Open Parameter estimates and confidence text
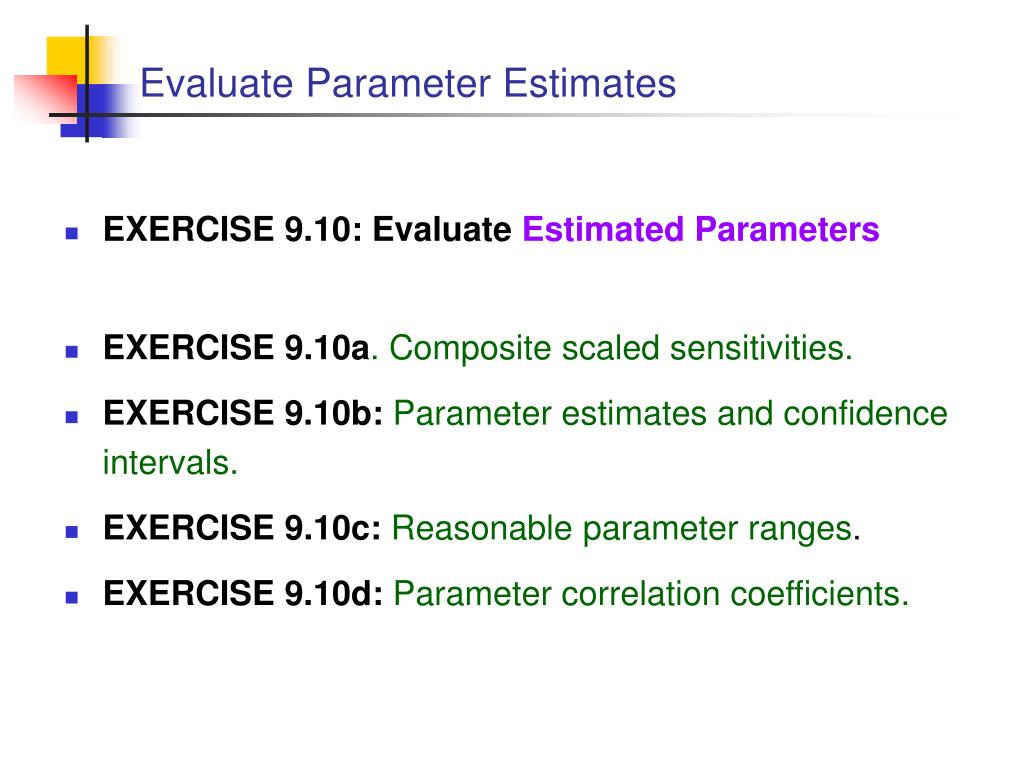This screenshot has width=1024, height=768. tap(670, 413)
